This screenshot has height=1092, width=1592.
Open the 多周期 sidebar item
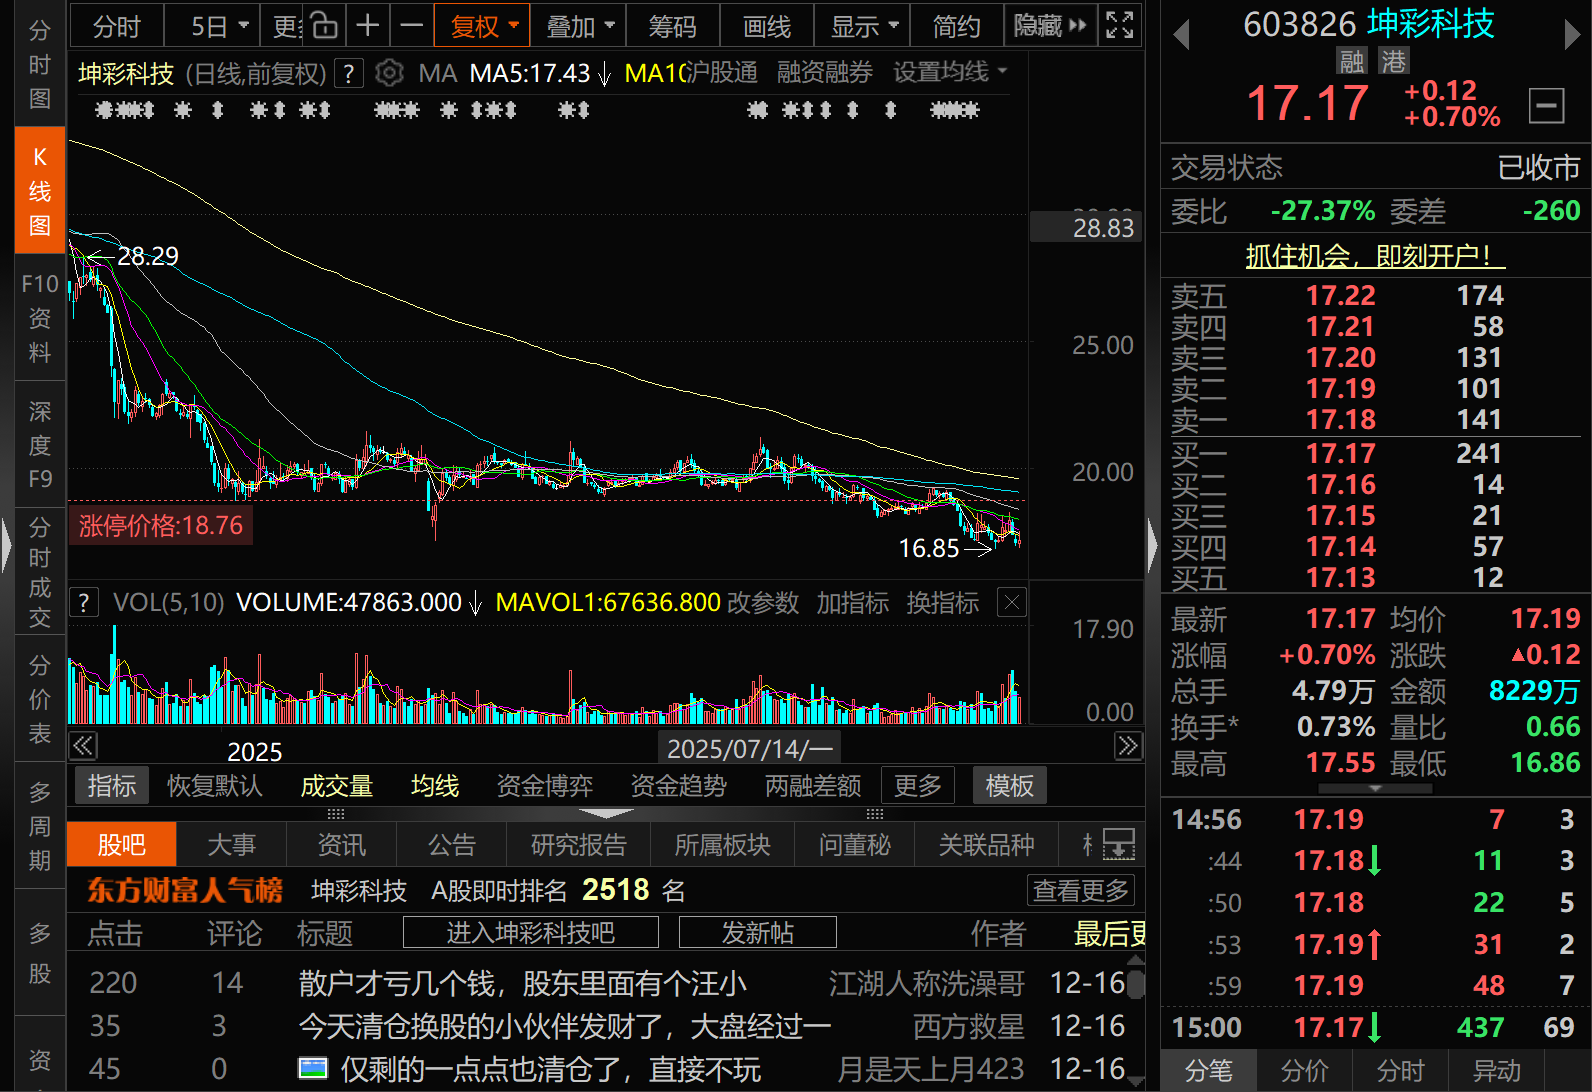(x=40, y=826)
